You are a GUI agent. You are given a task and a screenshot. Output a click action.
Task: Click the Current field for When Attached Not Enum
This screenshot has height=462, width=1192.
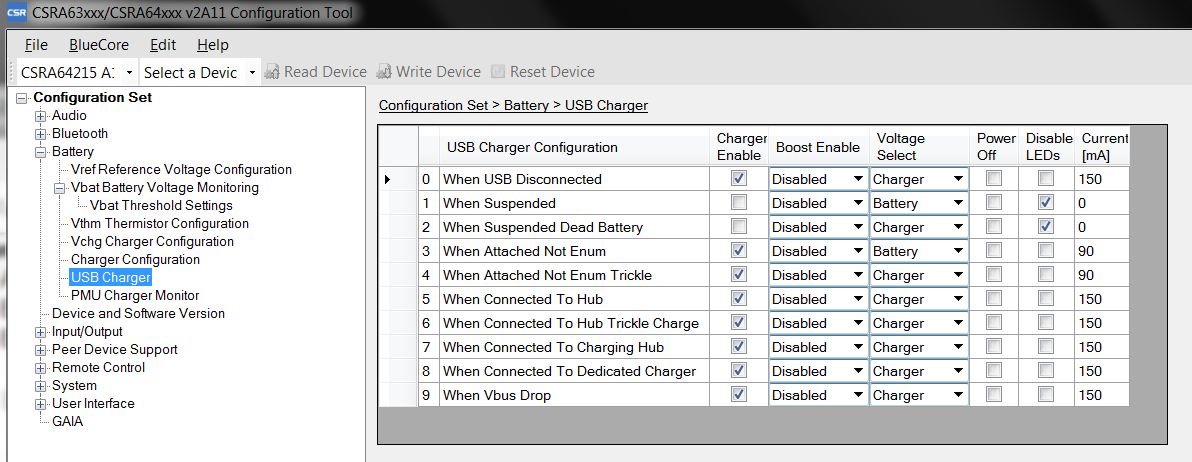pyautogui.click(x=1100, y=251)
